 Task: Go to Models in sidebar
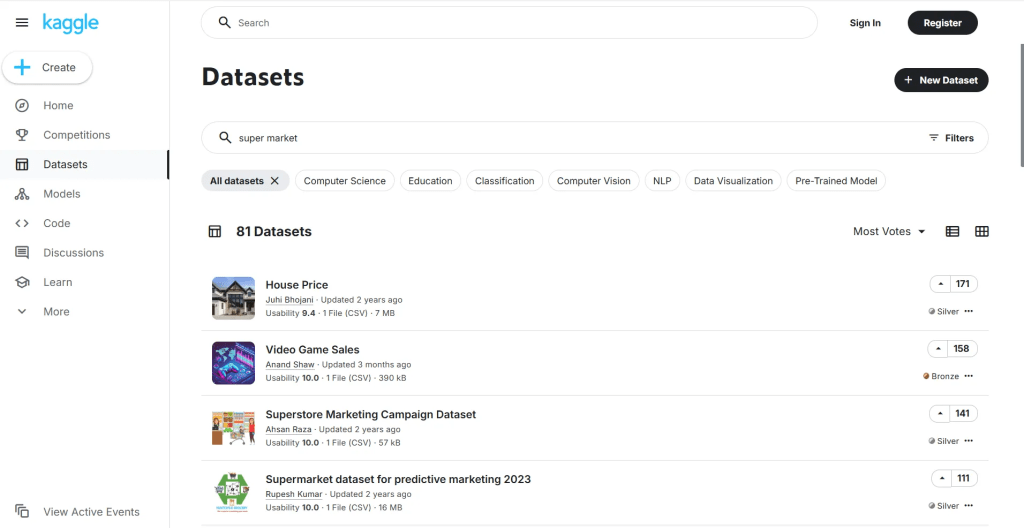tap(61, 194)
